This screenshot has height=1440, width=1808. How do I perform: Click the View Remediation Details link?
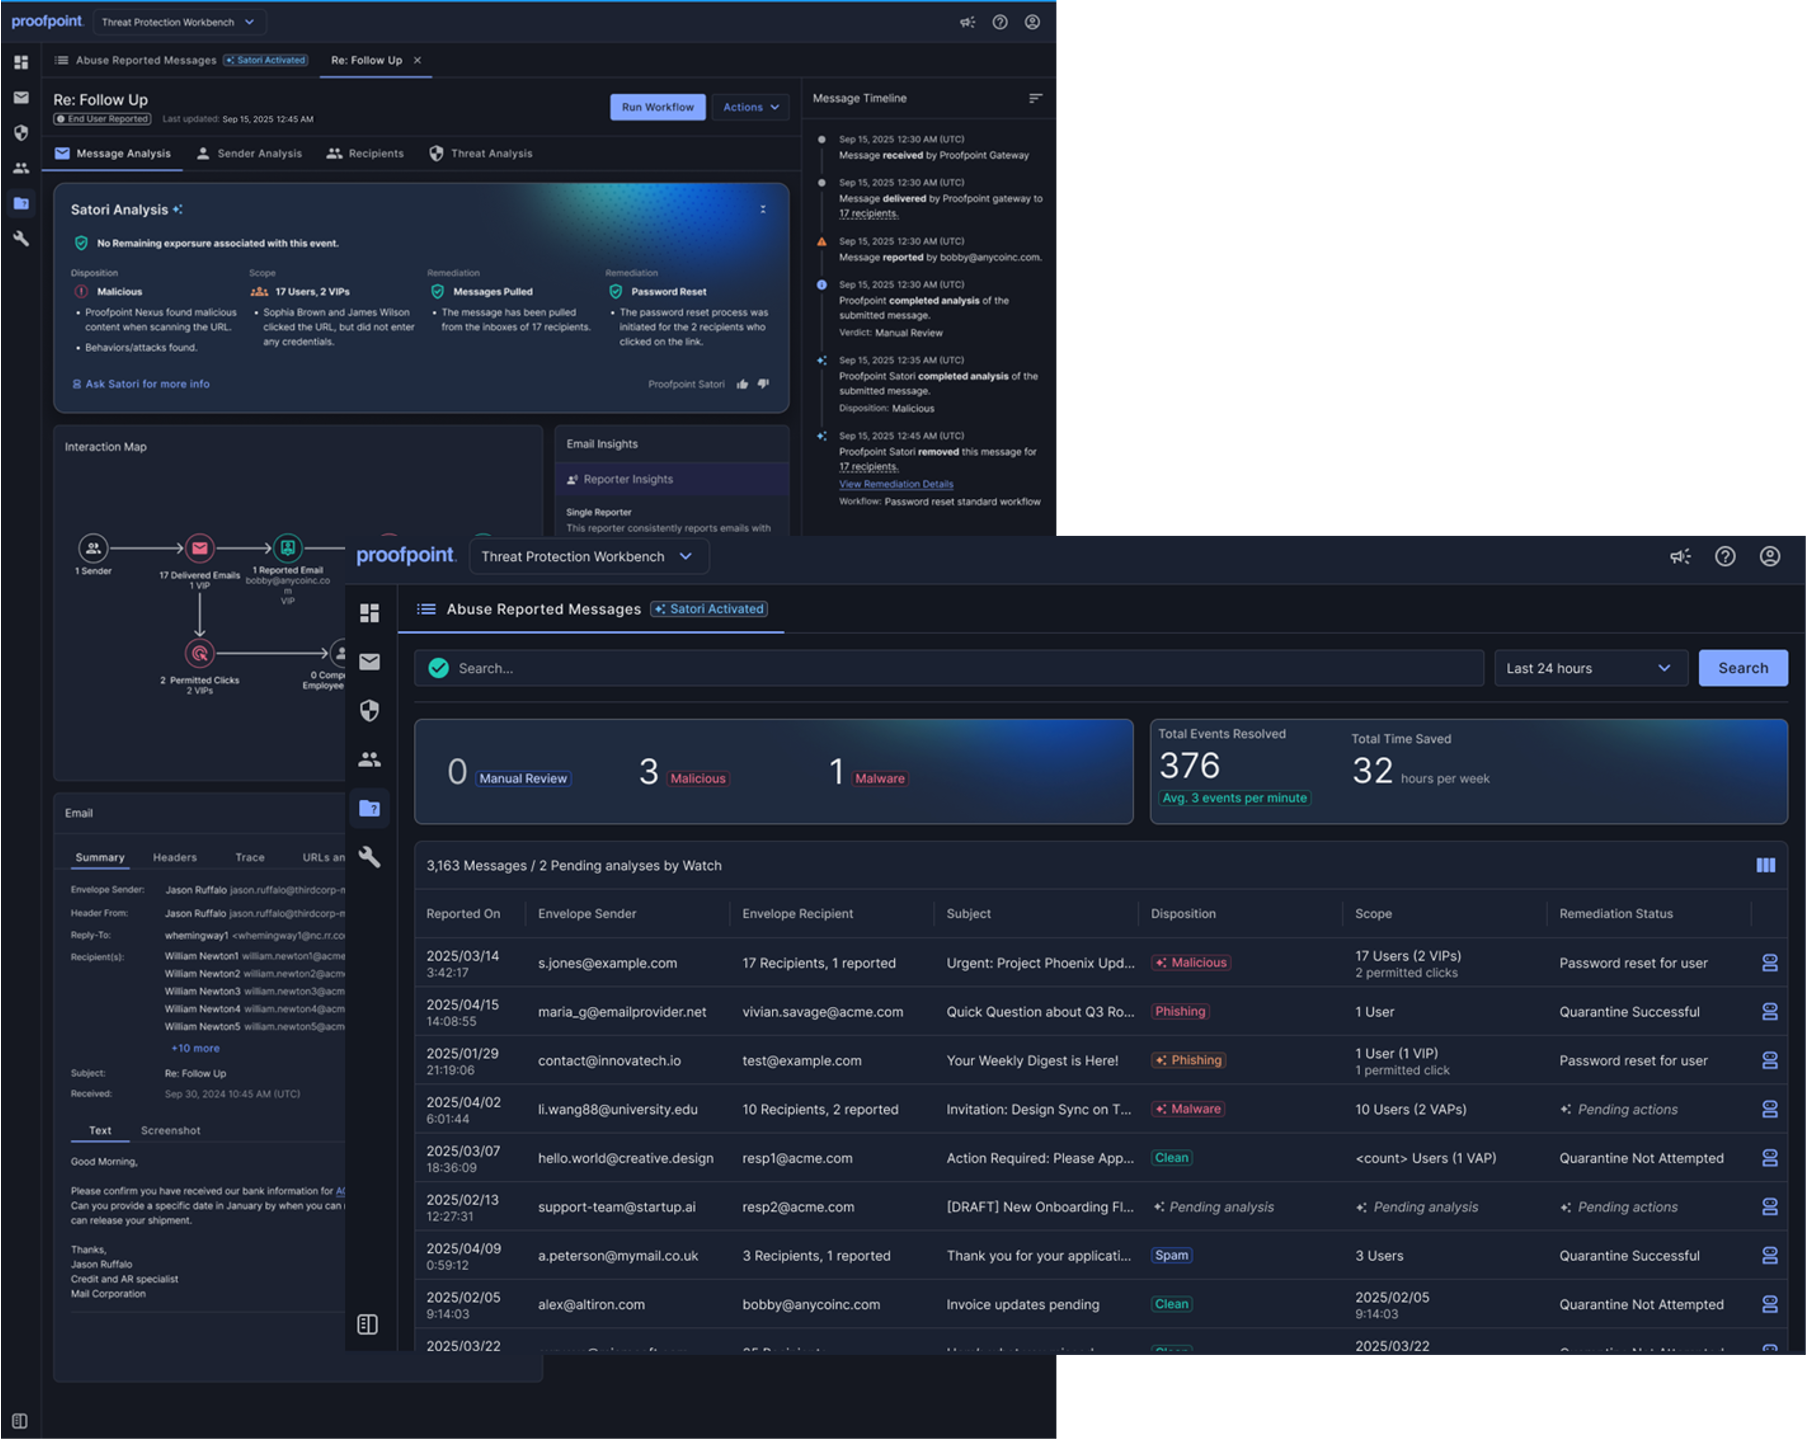tap(896, 484)
